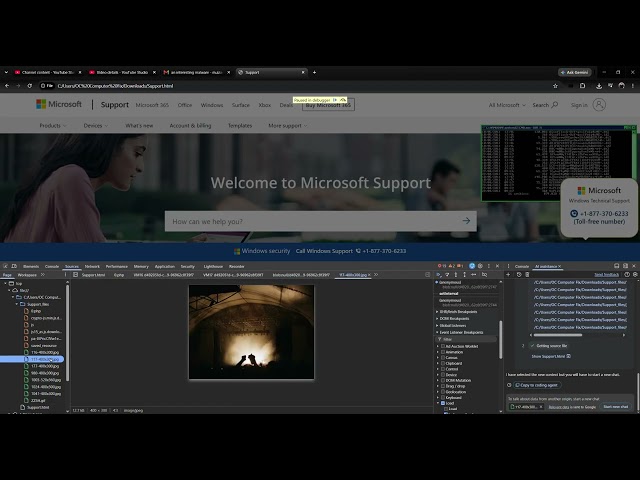640x480 pixels.
Task: Expand the Drag / drop event category arrow
Action: (x=438, y=386)
